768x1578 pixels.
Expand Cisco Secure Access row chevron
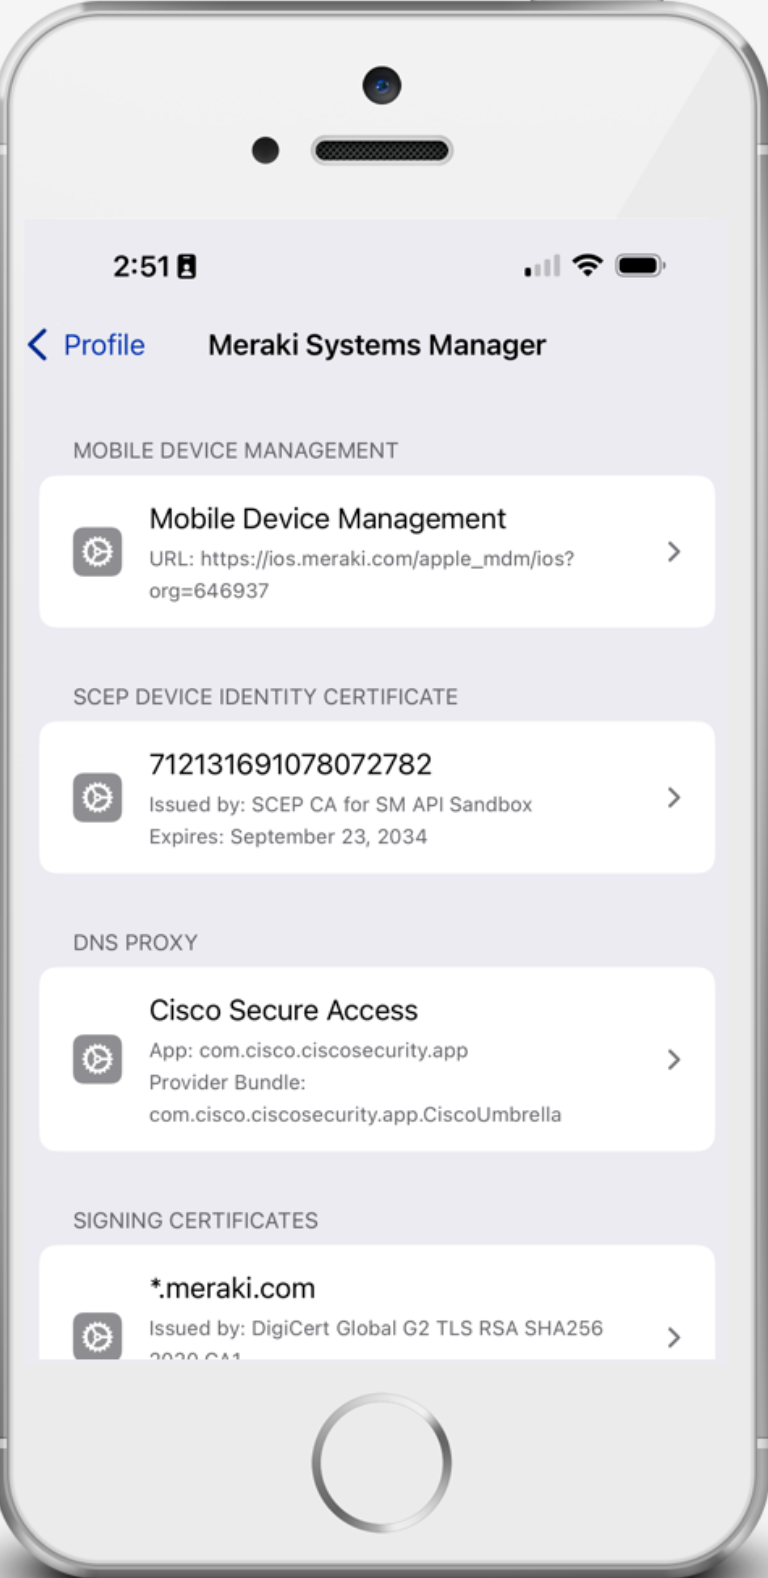674,1059
